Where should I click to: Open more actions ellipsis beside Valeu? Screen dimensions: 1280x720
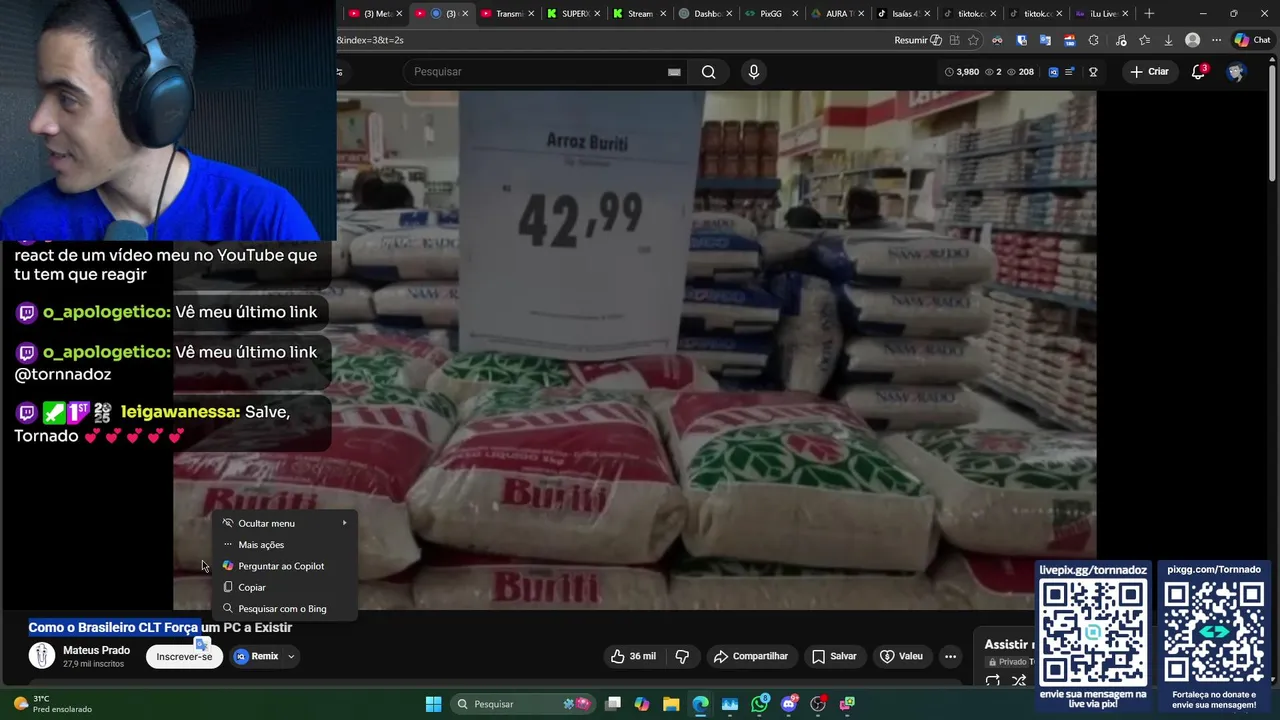950,656
